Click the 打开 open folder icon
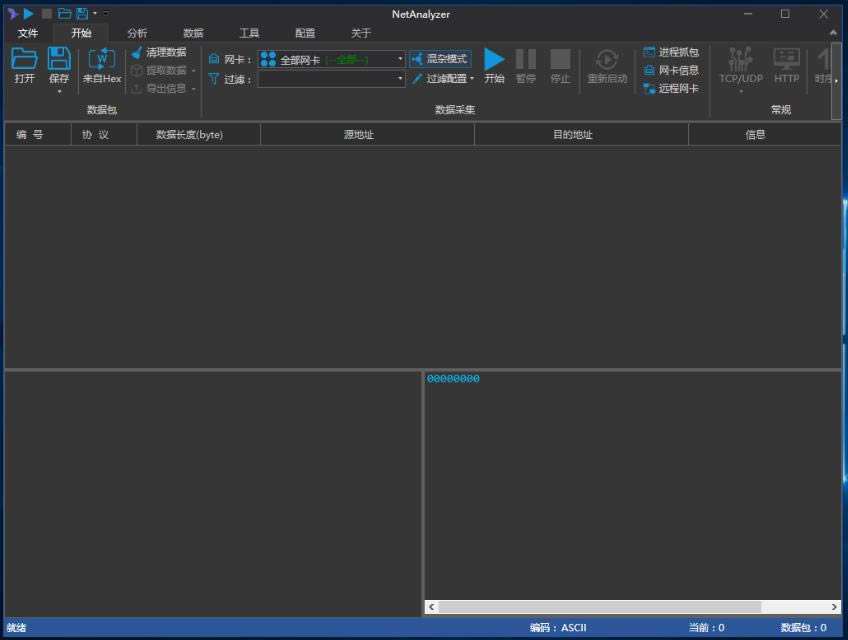Viewport: 848px width, 640px height. 24,58
